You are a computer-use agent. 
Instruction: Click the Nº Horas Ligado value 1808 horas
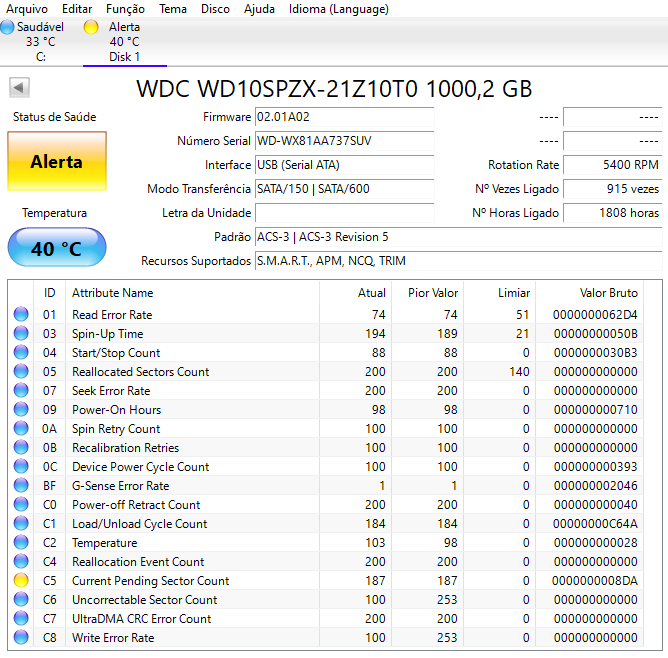click(x=612, y=213)
